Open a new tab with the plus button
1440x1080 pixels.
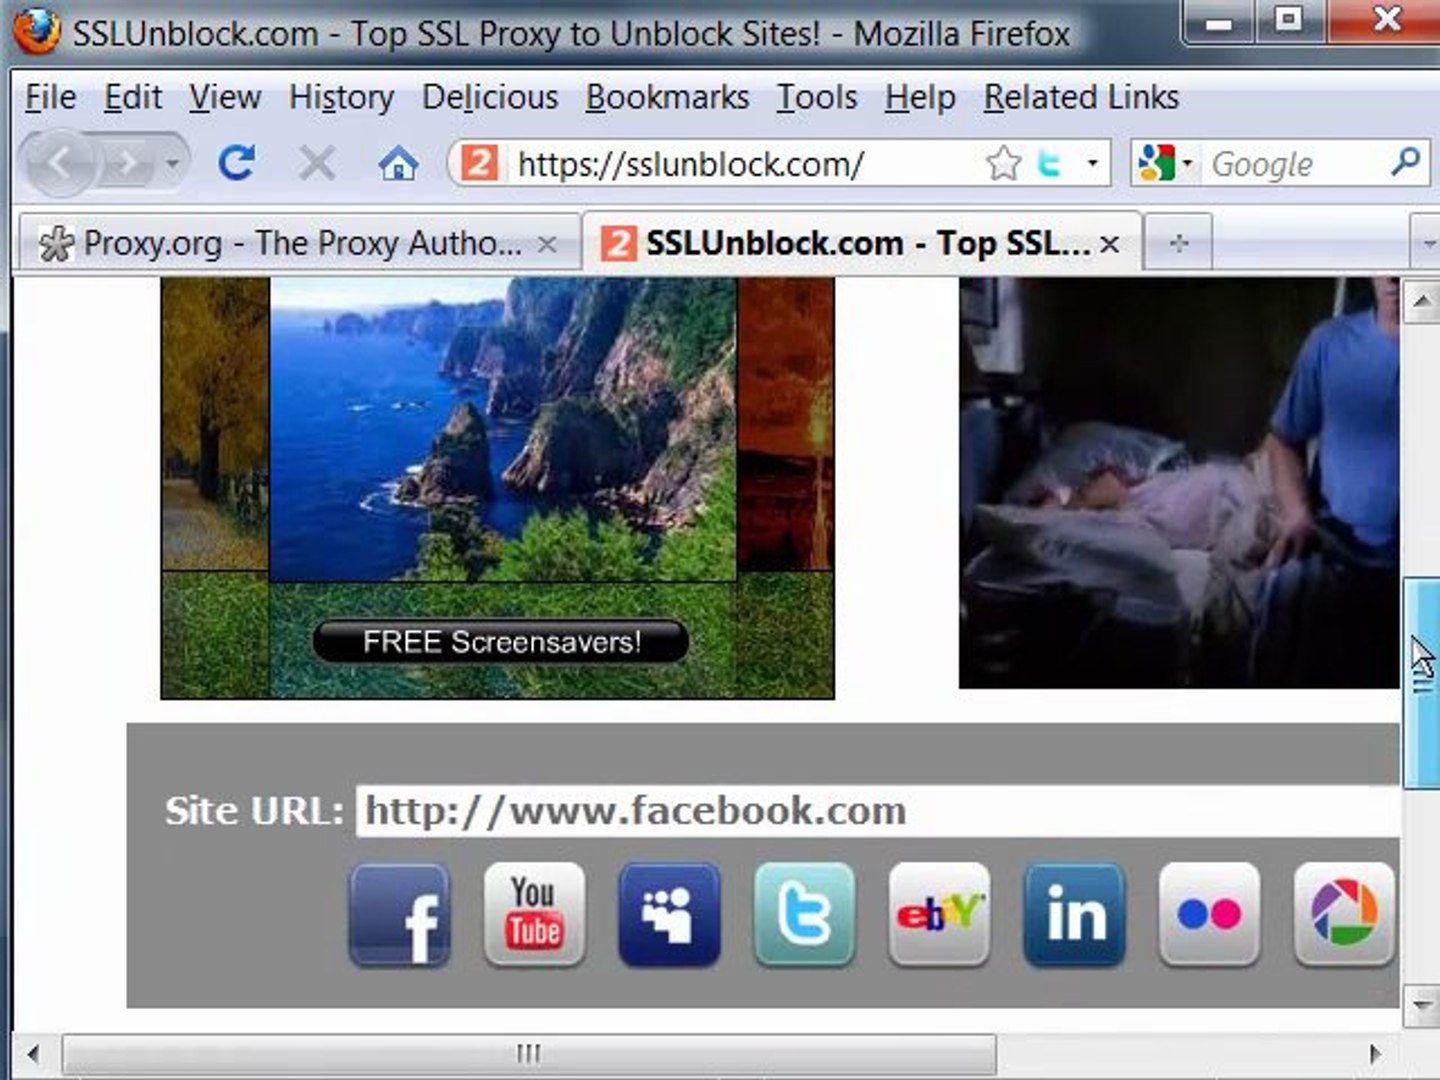coord(1179,243)
